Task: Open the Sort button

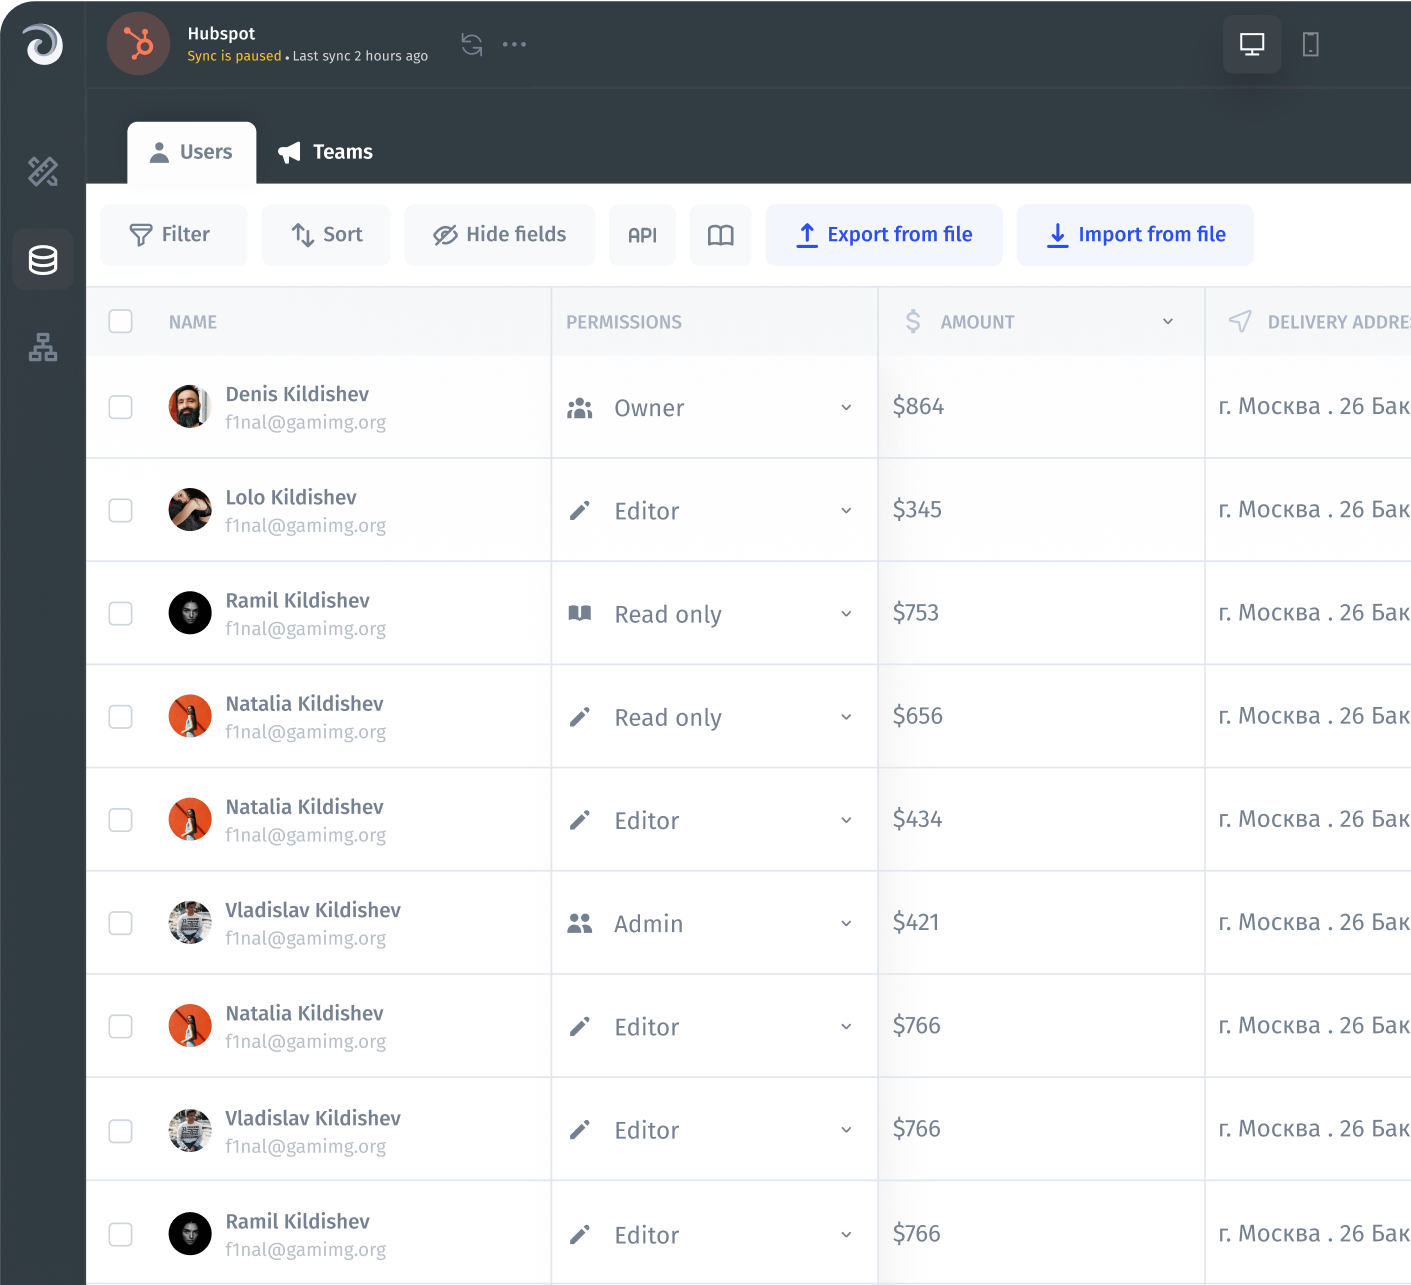Action: point(326,235)
